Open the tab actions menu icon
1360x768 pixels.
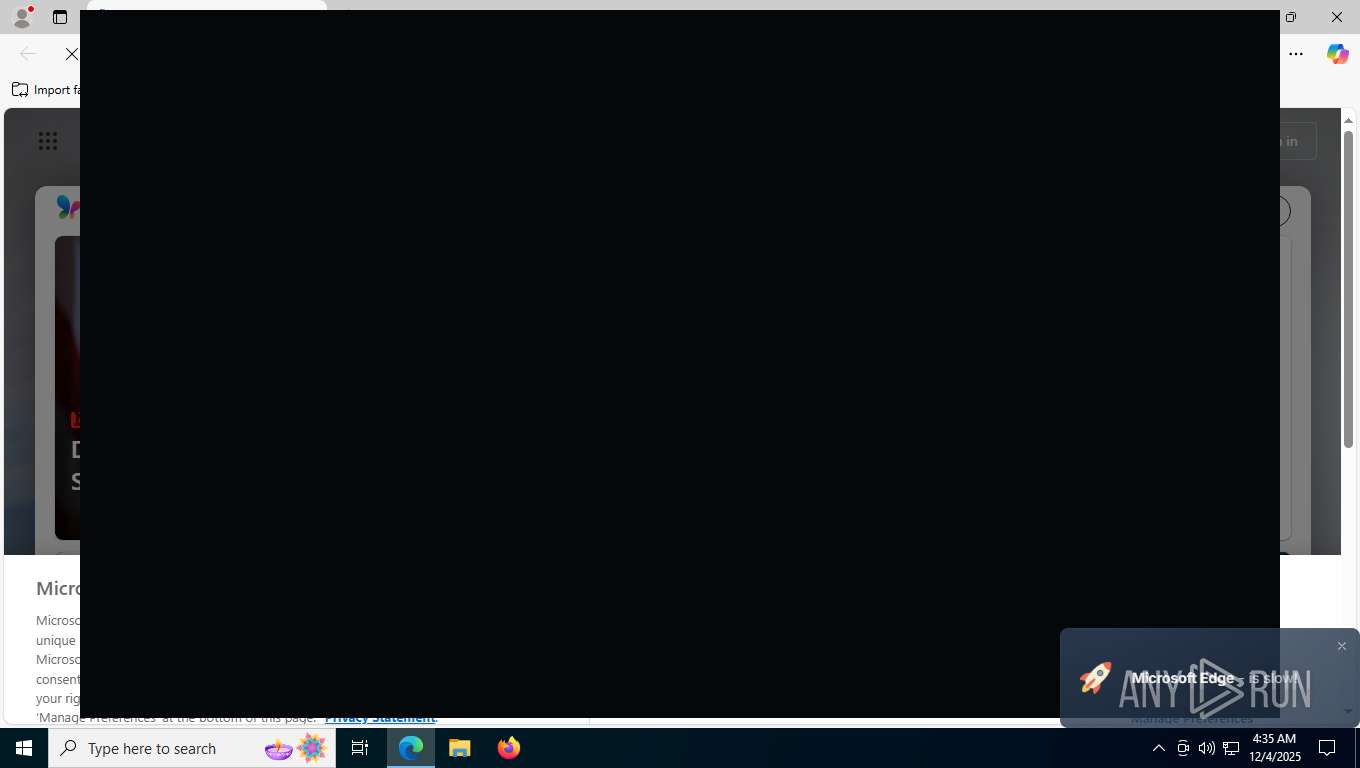click(x=60, y=17)
